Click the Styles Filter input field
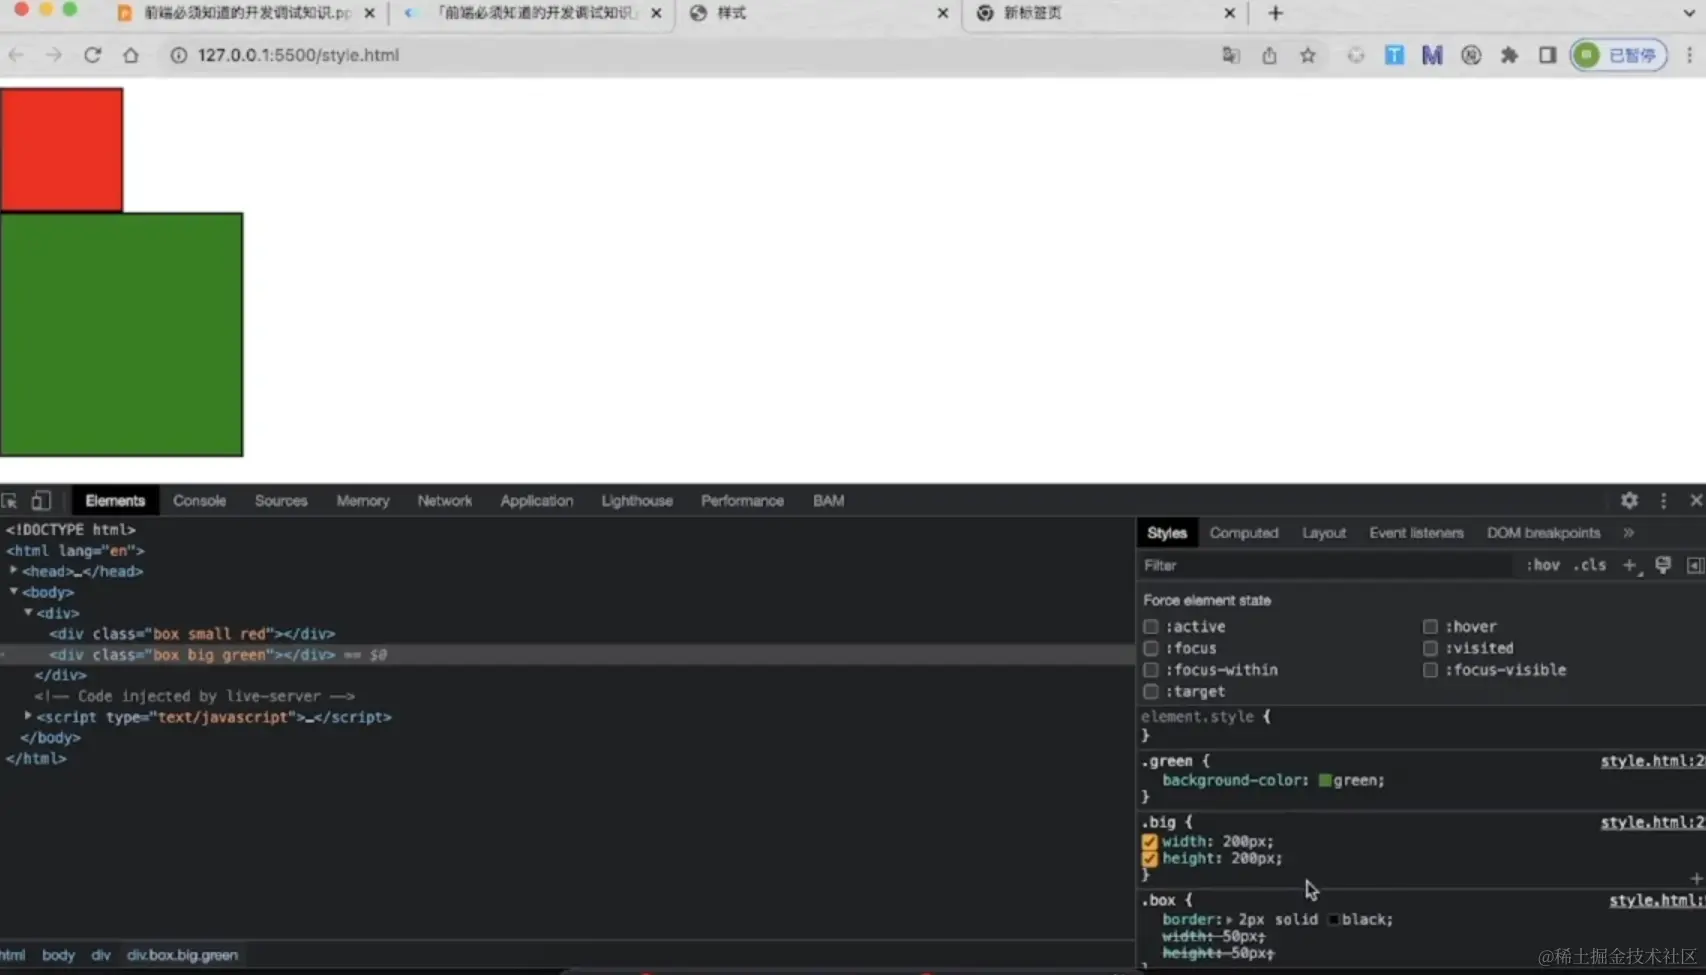Screen dimensions: 1706x975 tap(1327, 565)
